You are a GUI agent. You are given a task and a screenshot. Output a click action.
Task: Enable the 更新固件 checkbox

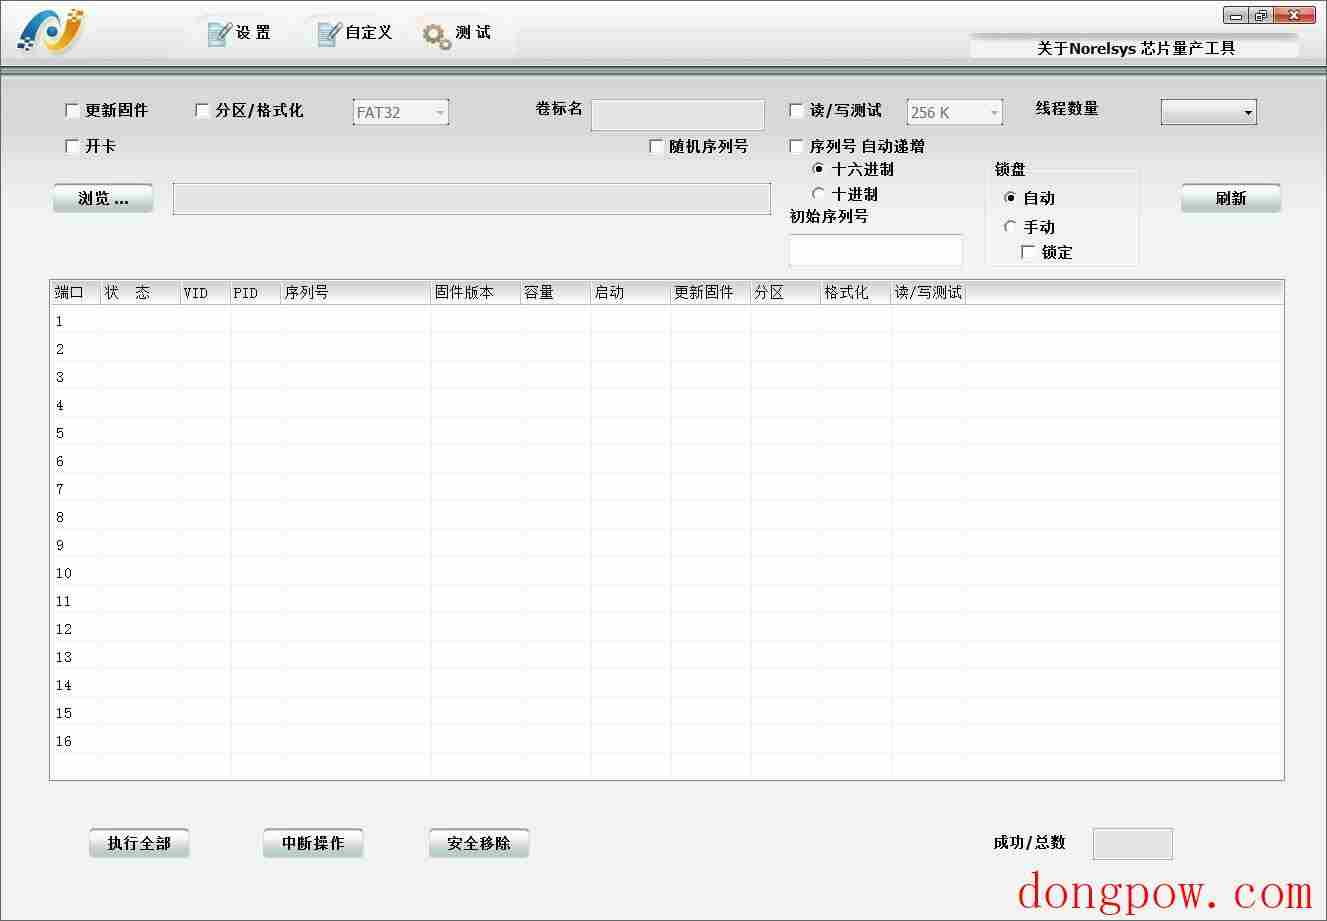pyautogui.click(x=72, y=111)
